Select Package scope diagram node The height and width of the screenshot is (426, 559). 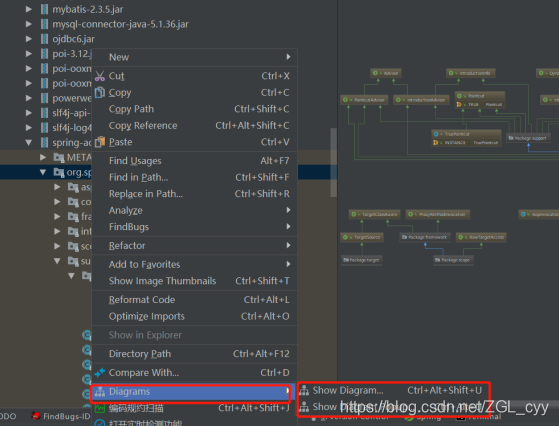pos(453,260)
